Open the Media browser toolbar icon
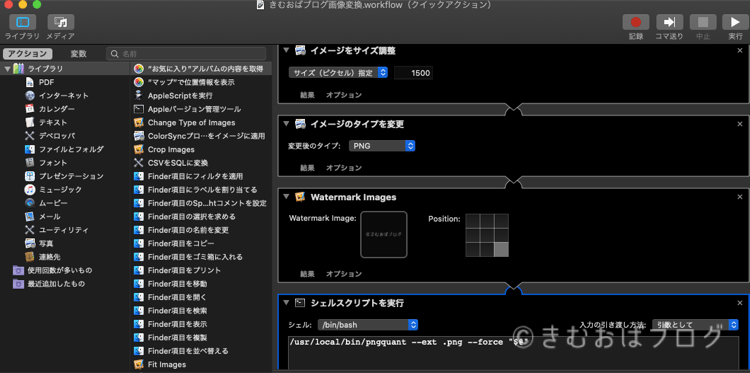Screen dimensions: 750x373 61,22
